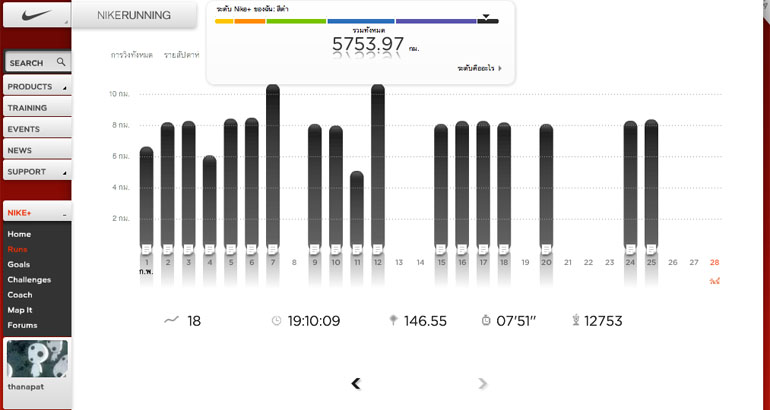Click the runs icon beside 18
This screenshot has height=410, width=770.
click(x=171, y=321)
